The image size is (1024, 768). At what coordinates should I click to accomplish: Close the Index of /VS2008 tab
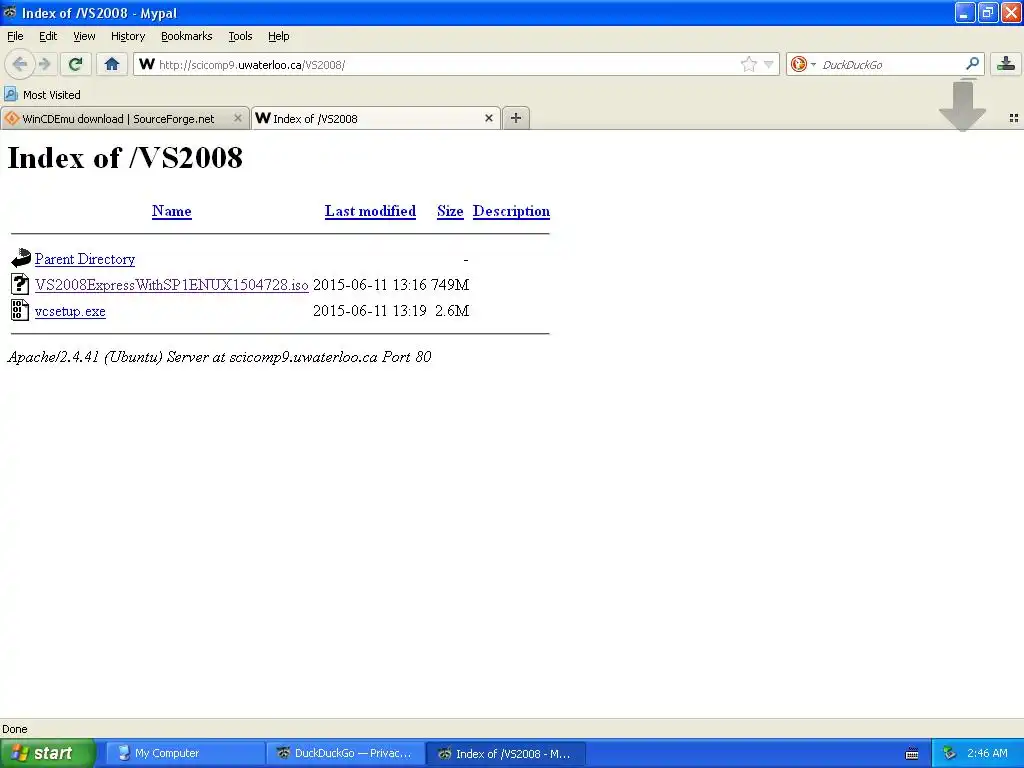tap(488, 118)
